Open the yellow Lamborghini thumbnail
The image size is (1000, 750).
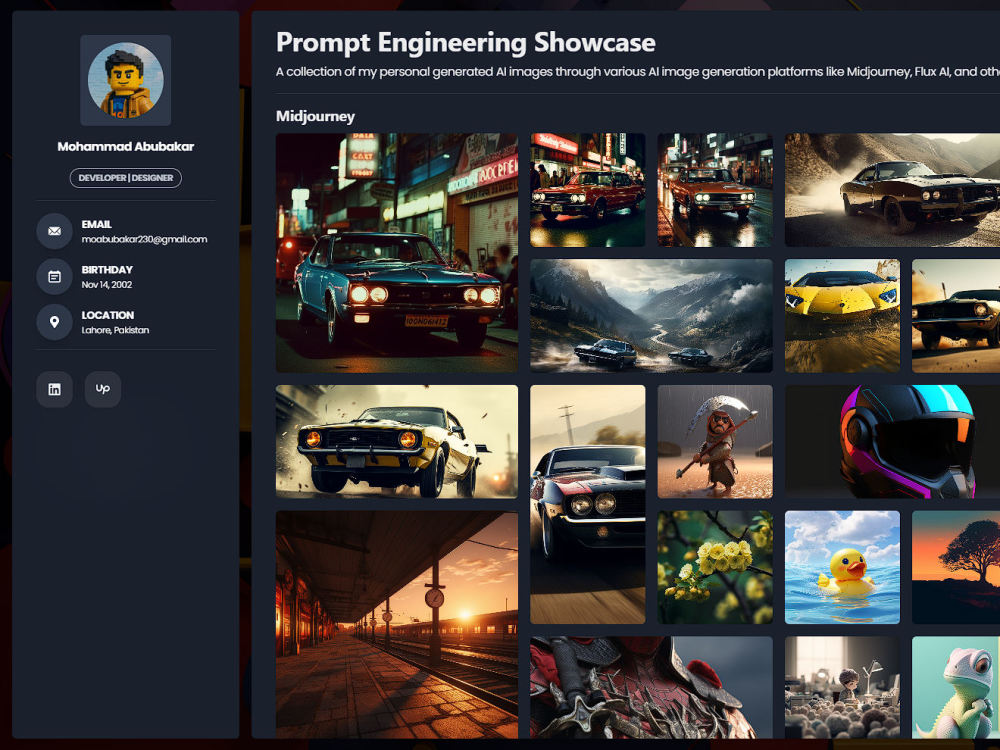click(x=842, y=316)
